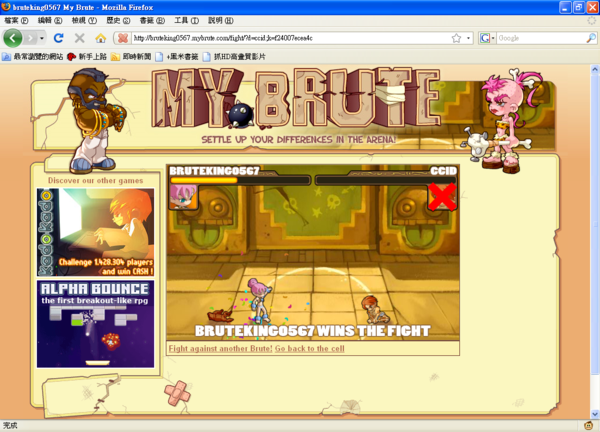Bookmark this page with the star icon

tap(456, 38)
